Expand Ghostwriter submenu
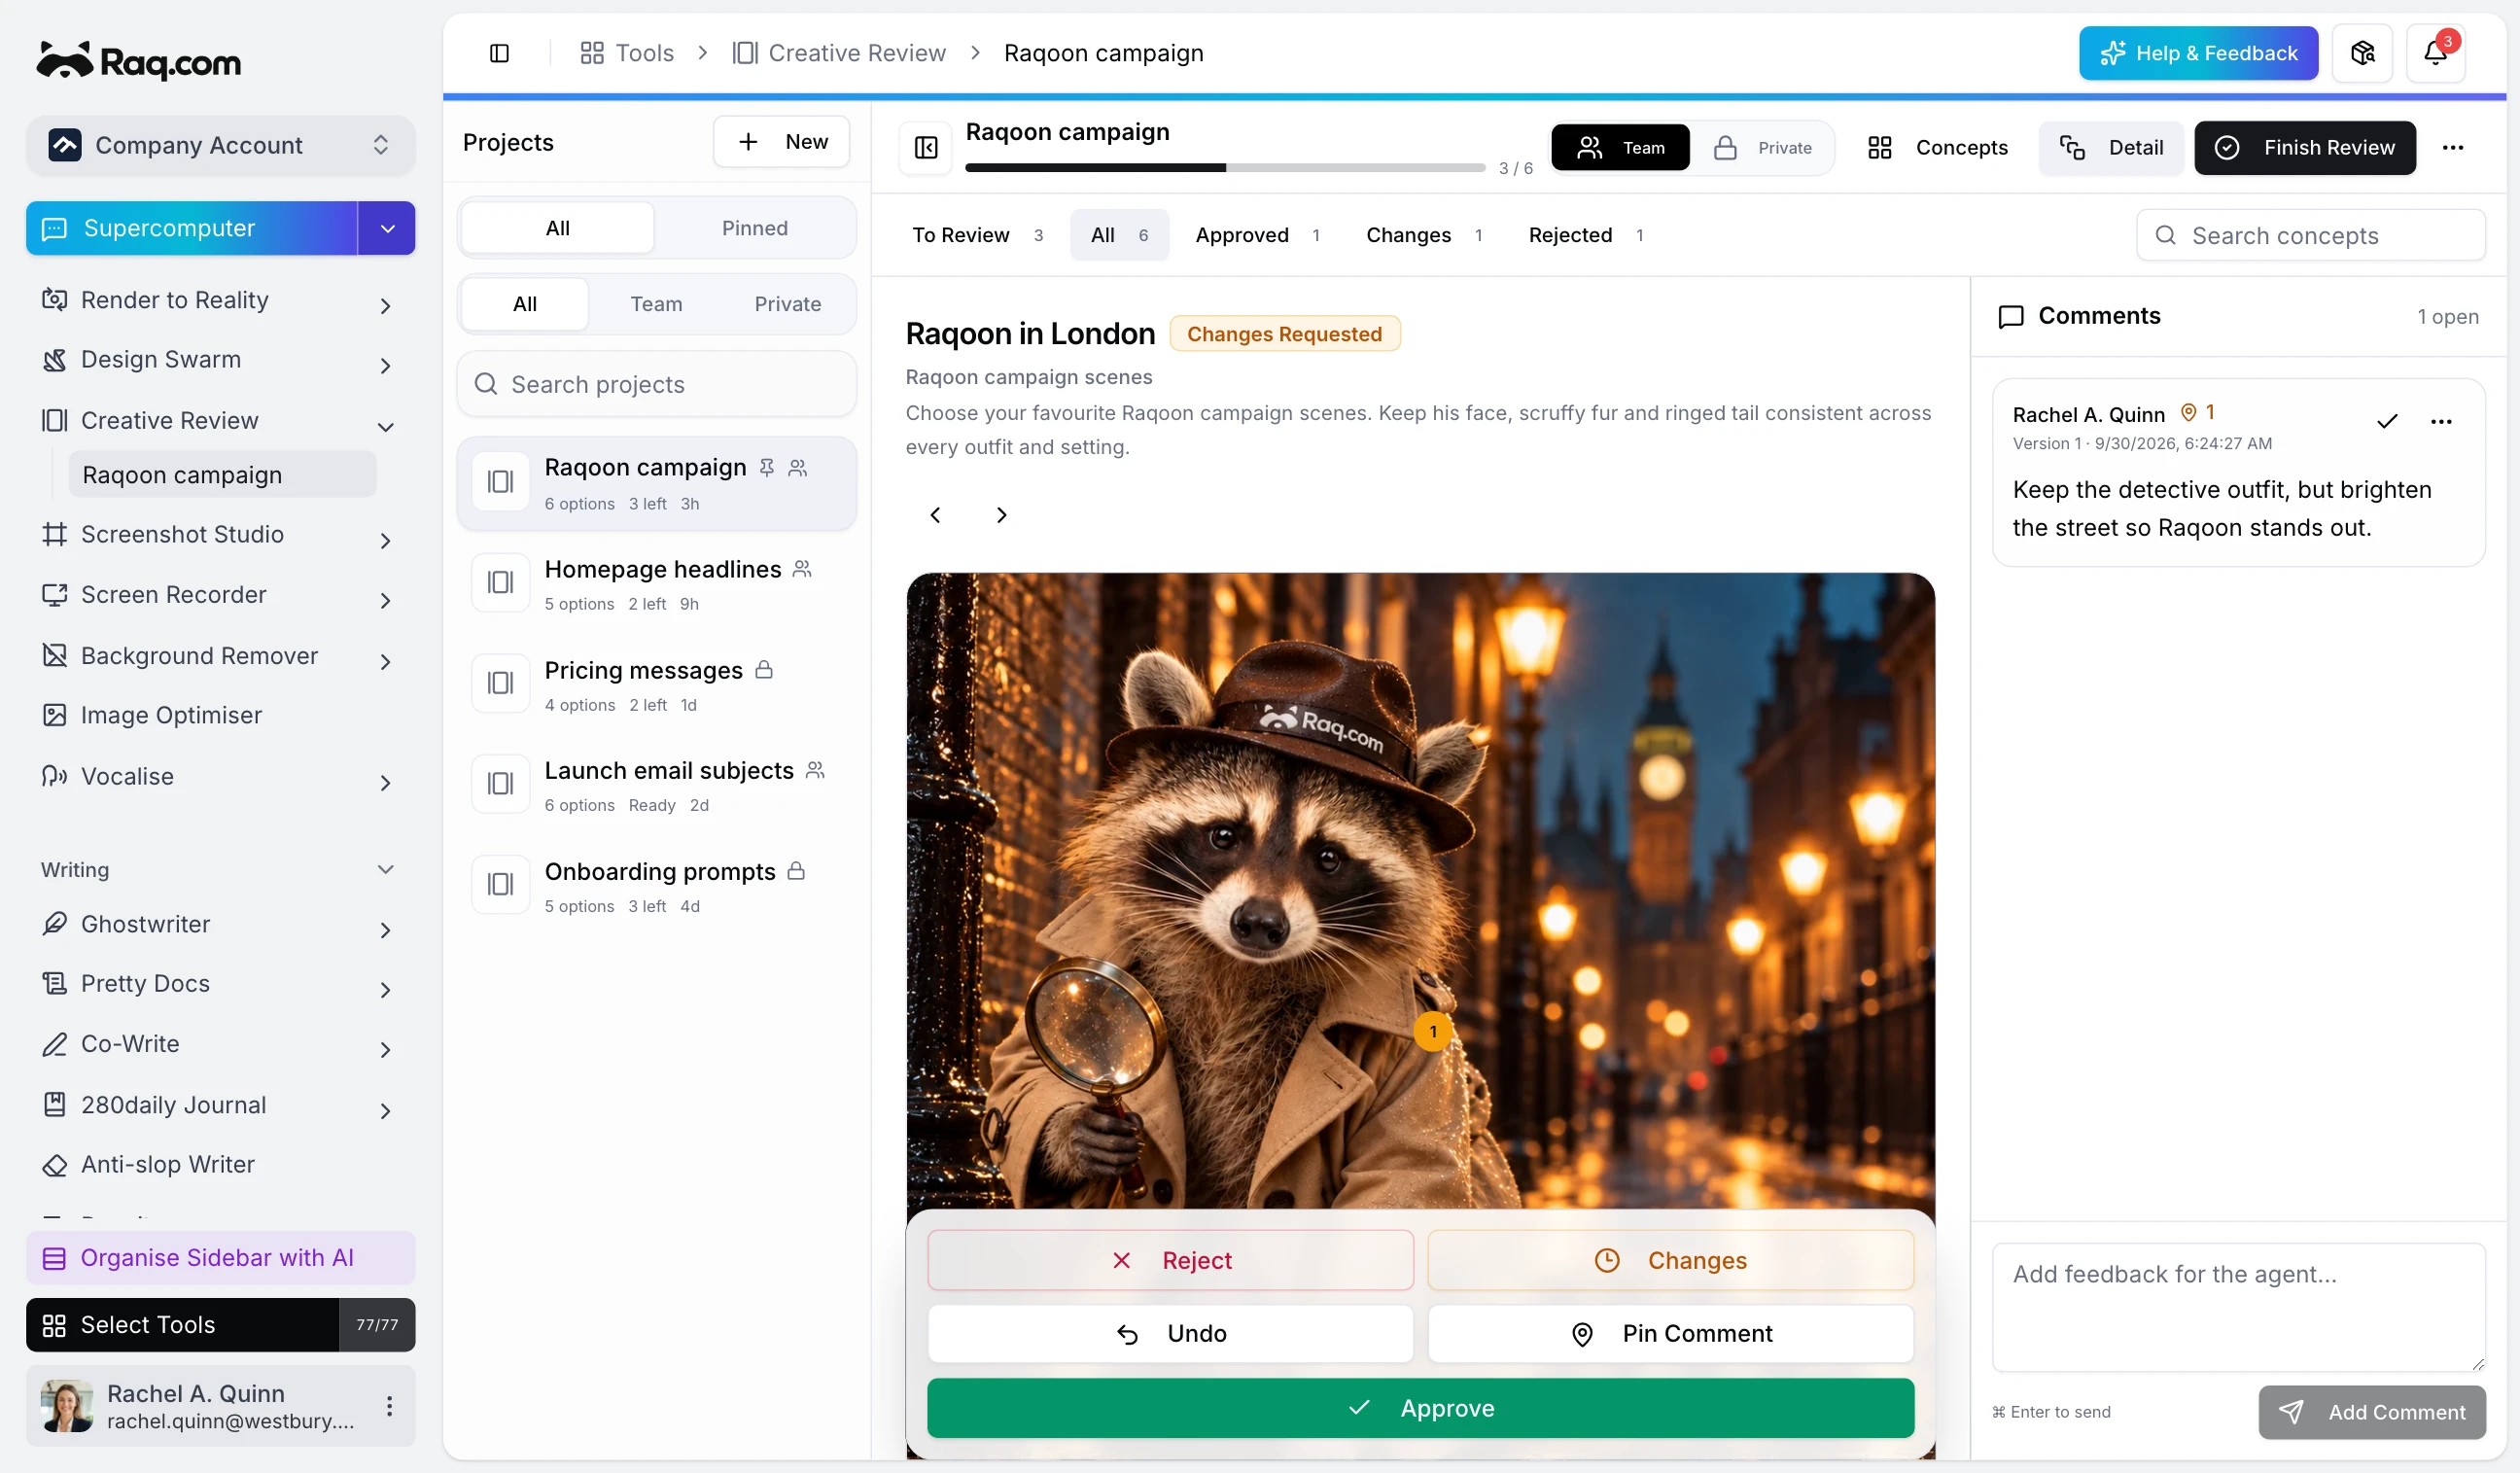 [x=385, y=929]
